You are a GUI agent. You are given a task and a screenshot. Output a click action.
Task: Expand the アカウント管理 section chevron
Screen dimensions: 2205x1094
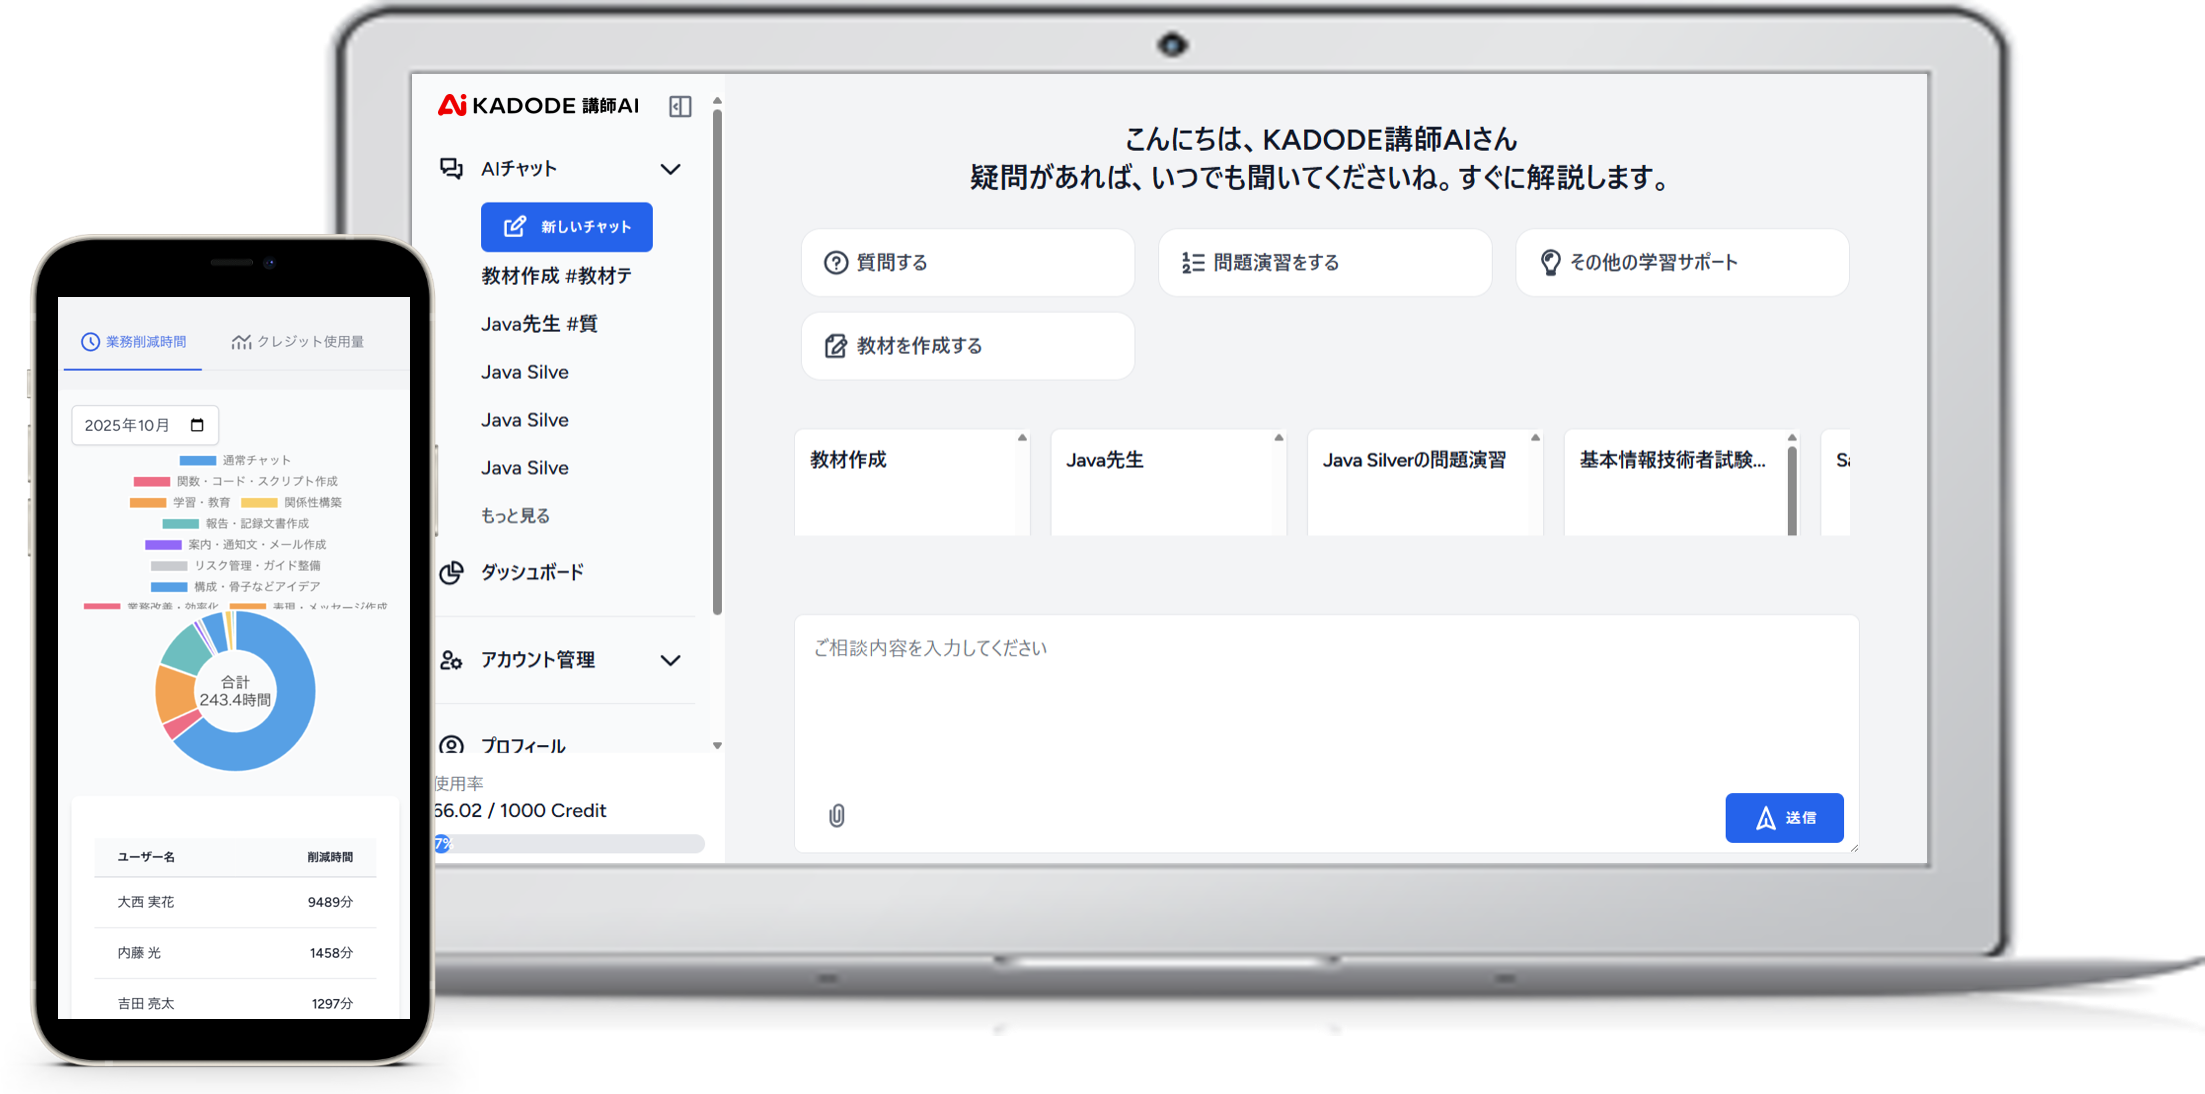(x=671, y=660)
